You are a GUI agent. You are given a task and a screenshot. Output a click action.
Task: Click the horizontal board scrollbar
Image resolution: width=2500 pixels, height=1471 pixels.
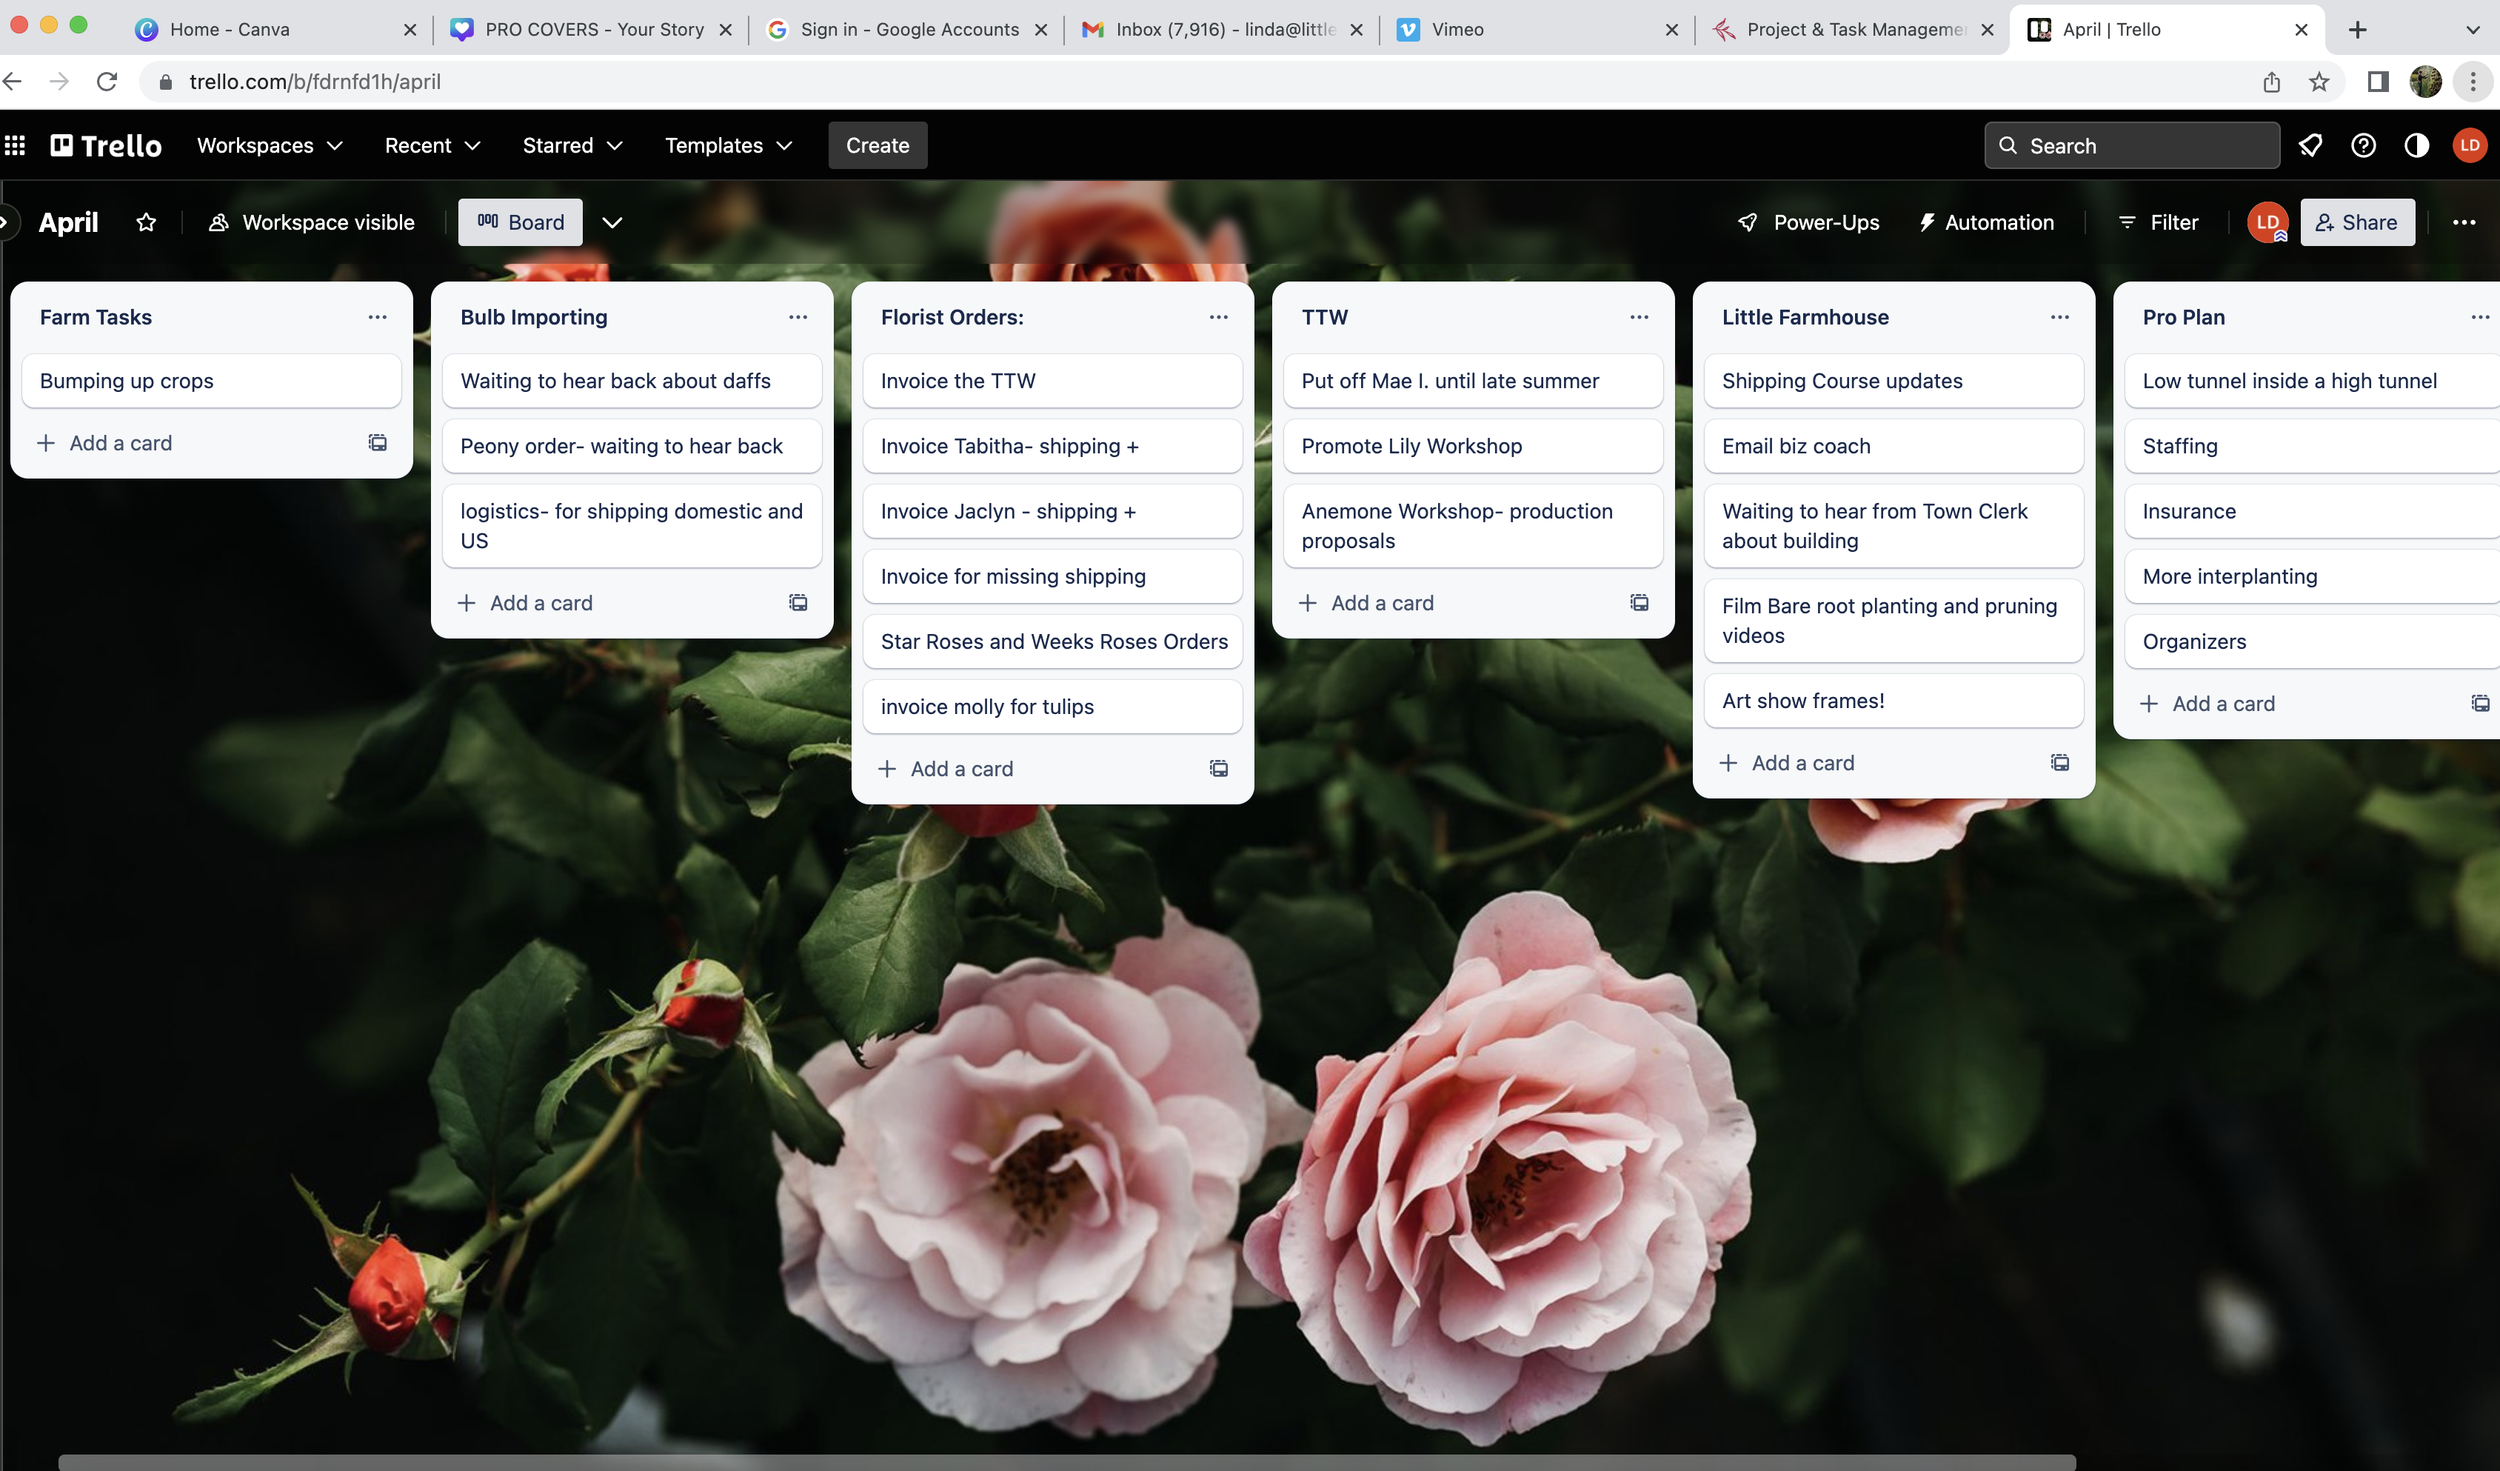click(1066, 1462)
